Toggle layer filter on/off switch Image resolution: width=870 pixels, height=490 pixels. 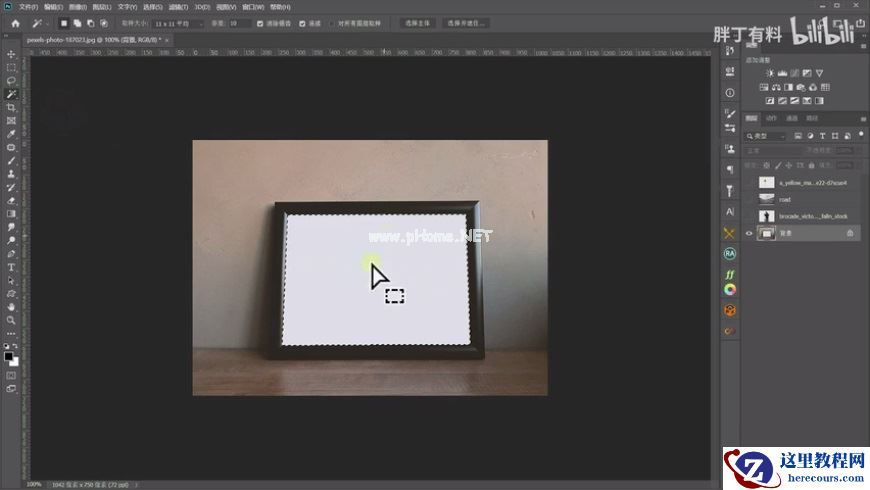pos(861,134)
